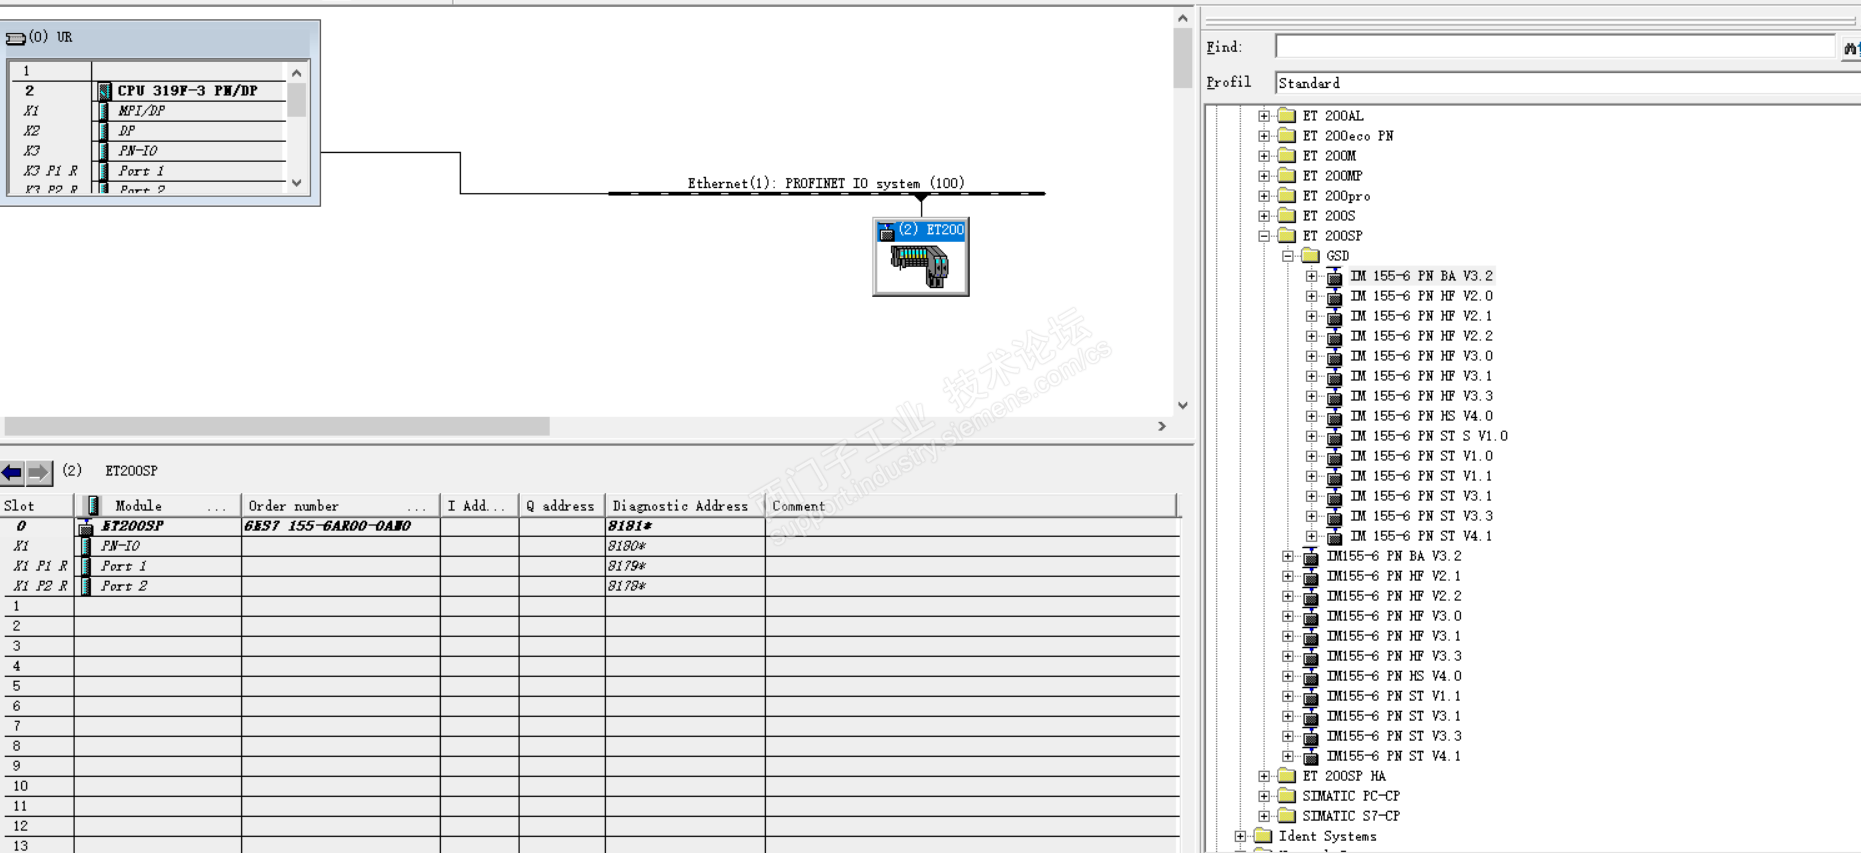This screenshot has height=853, width=1861.
Task: Click the ET 200MP folder icon
Action: click(x=1287, y=176)
